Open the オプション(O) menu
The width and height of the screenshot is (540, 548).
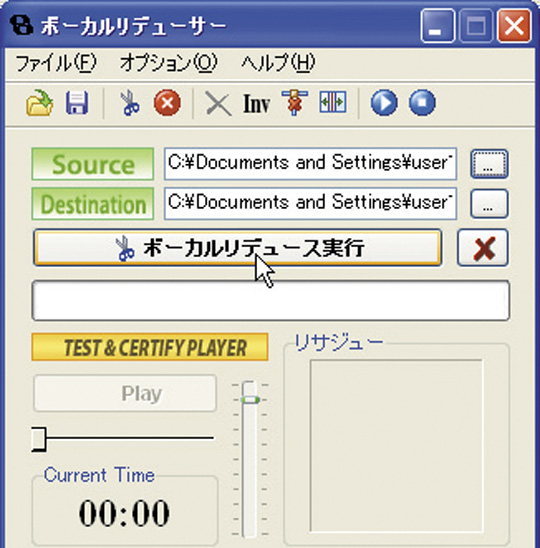coord(168,64)
